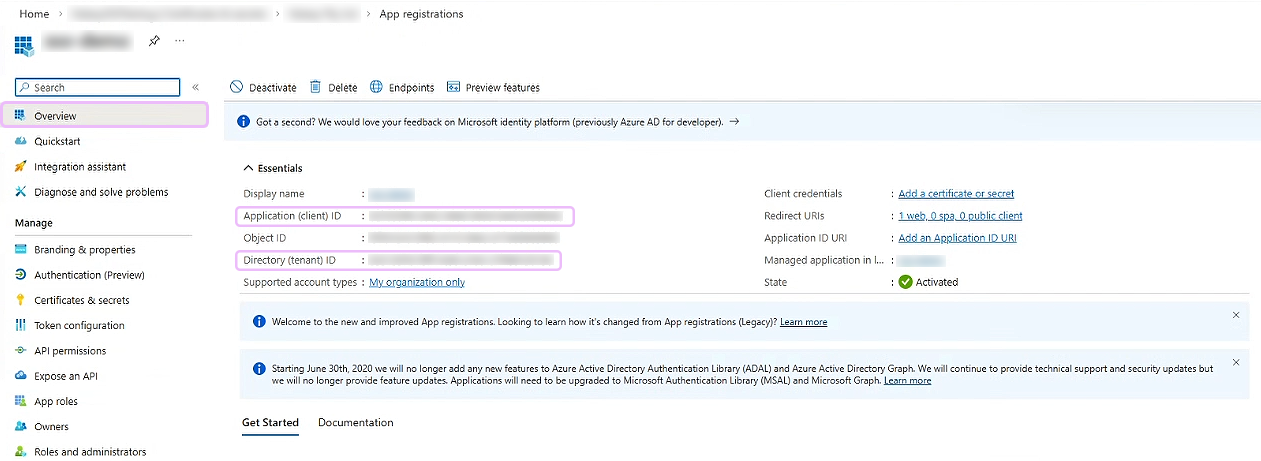This screenshot has width=1261, height=461.
Task: Click the Expose an API cloud icon
Action: (x=20, y=376)
